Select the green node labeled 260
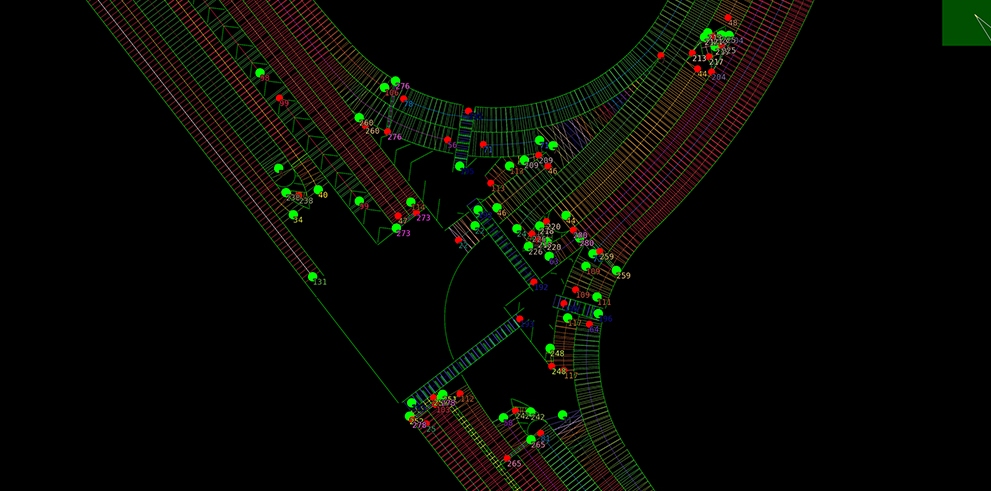The width and height of the screenshot is (991, 491). point(359,118)
